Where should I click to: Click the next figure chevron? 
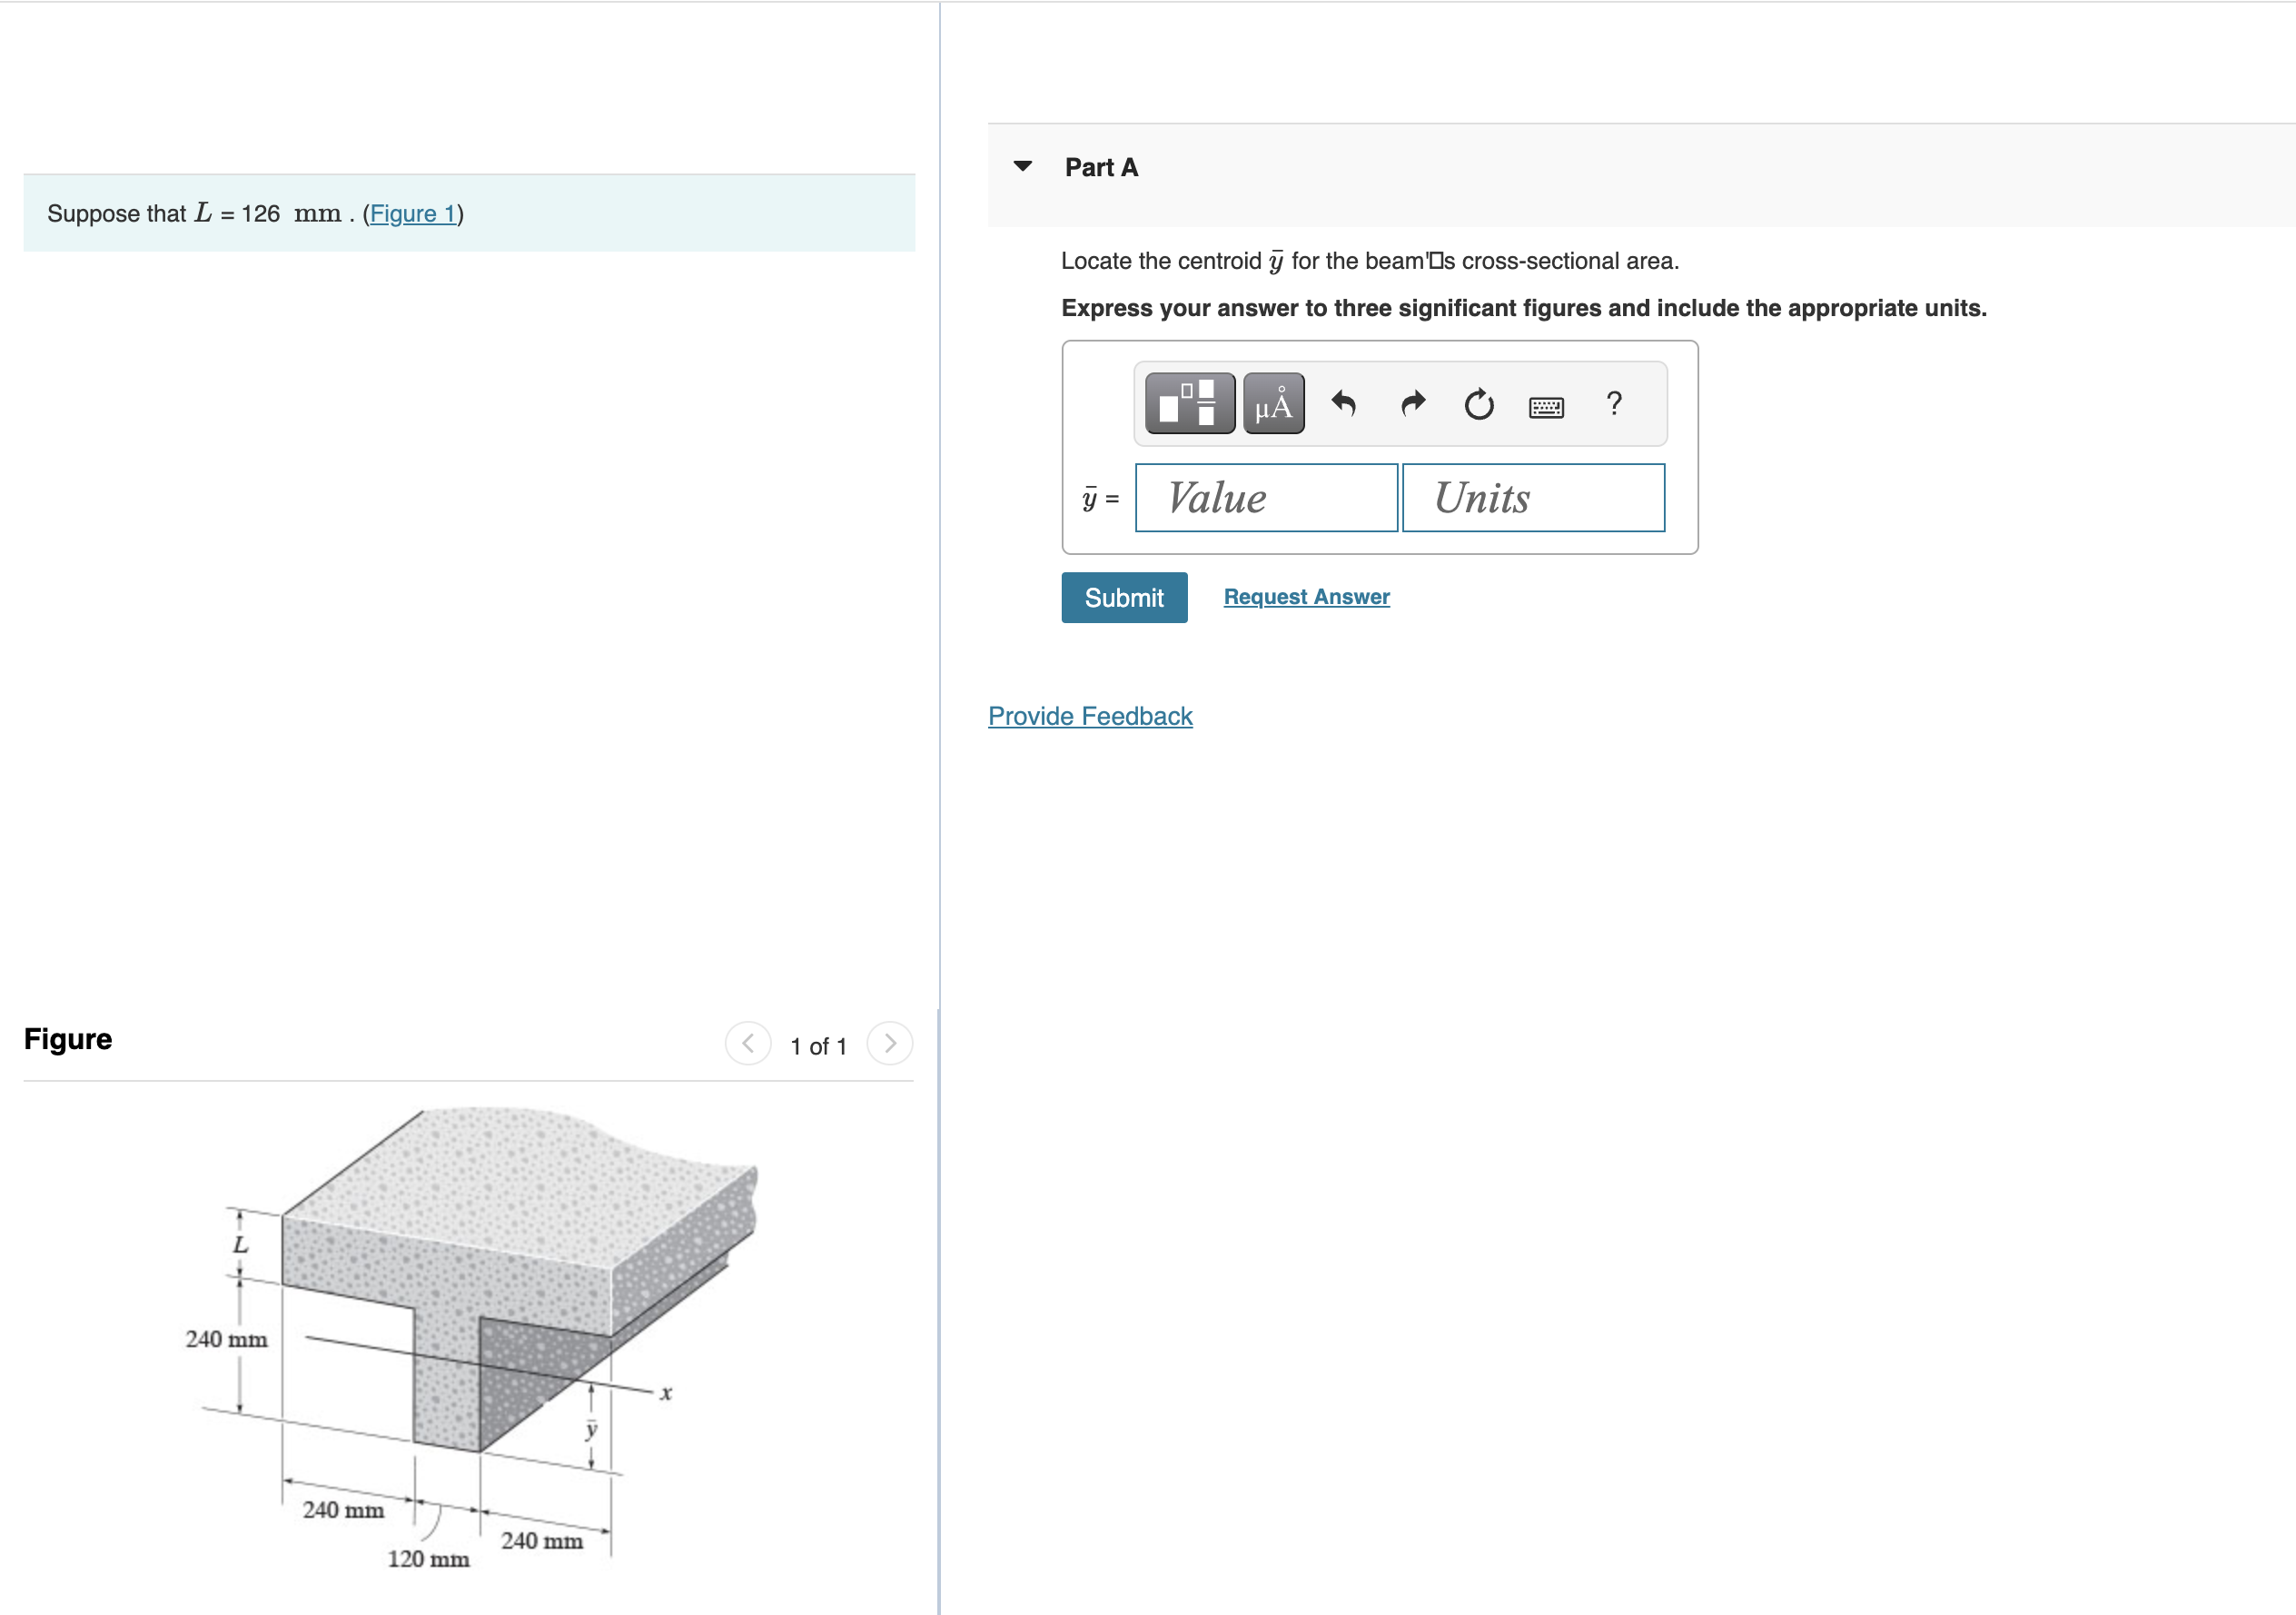tap(889, 1043)
